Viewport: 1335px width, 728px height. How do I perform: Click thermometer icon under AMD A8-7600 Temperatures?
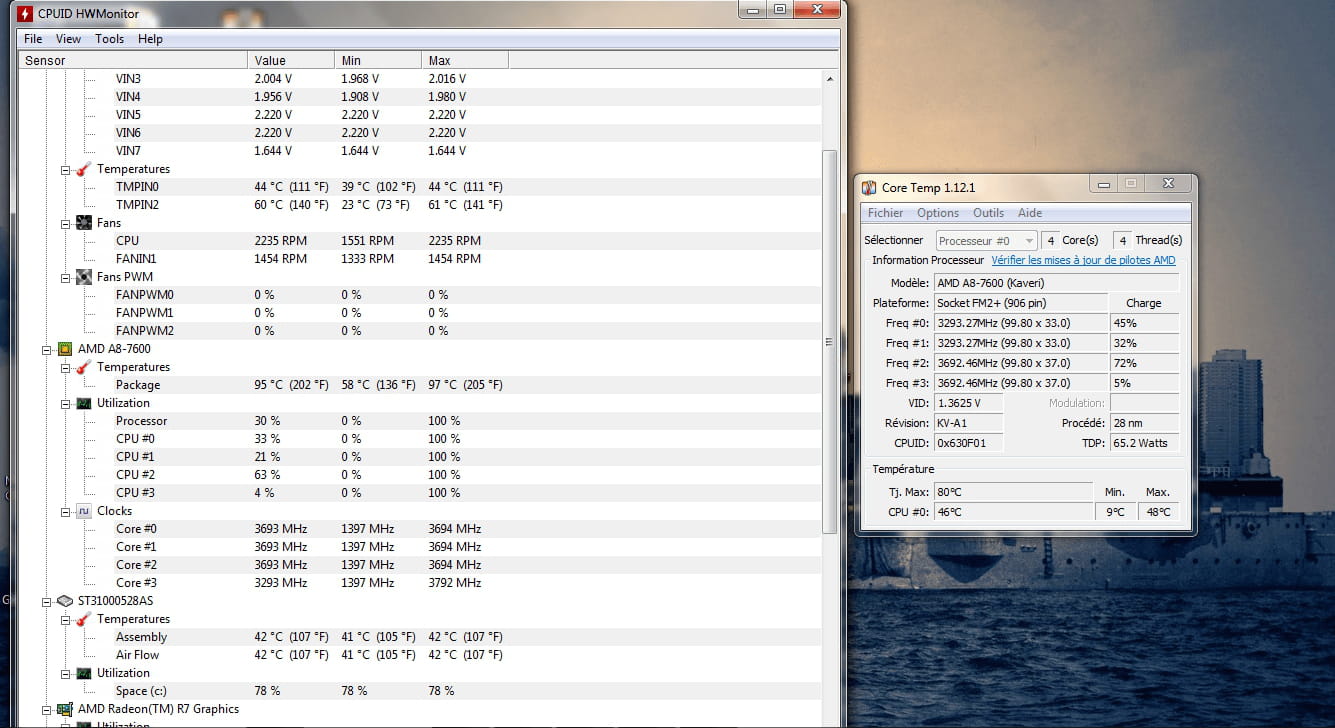pyautogui.click(x=84, y=367)
